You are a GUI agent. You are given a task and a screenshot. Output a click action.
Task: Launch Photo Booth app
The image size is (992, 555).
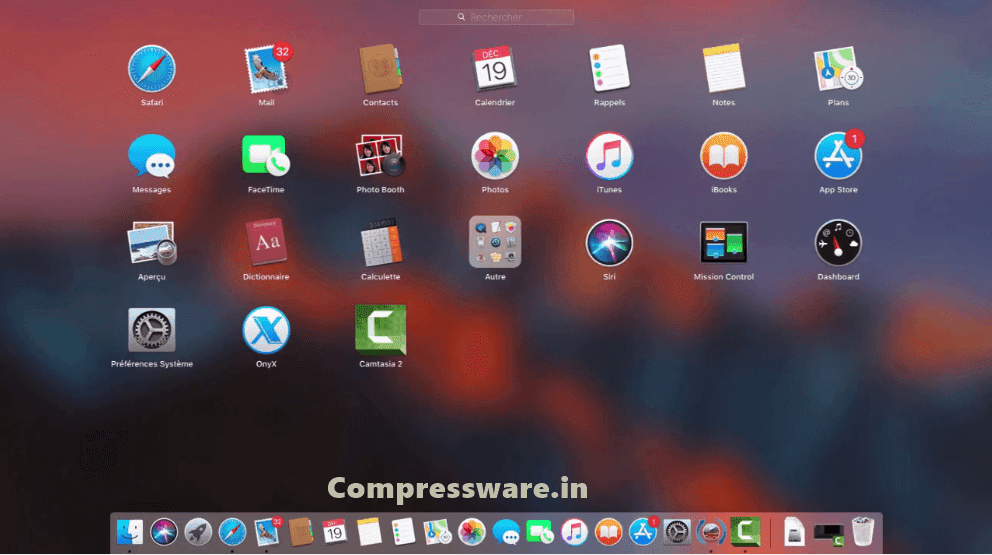(x=380, y=156)
